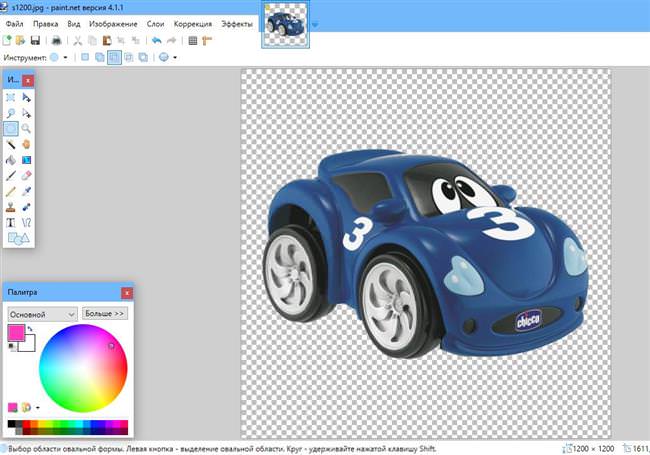Select the blue car image thumbnail
This screenshot has width=650, height=455.
[285, 24]
